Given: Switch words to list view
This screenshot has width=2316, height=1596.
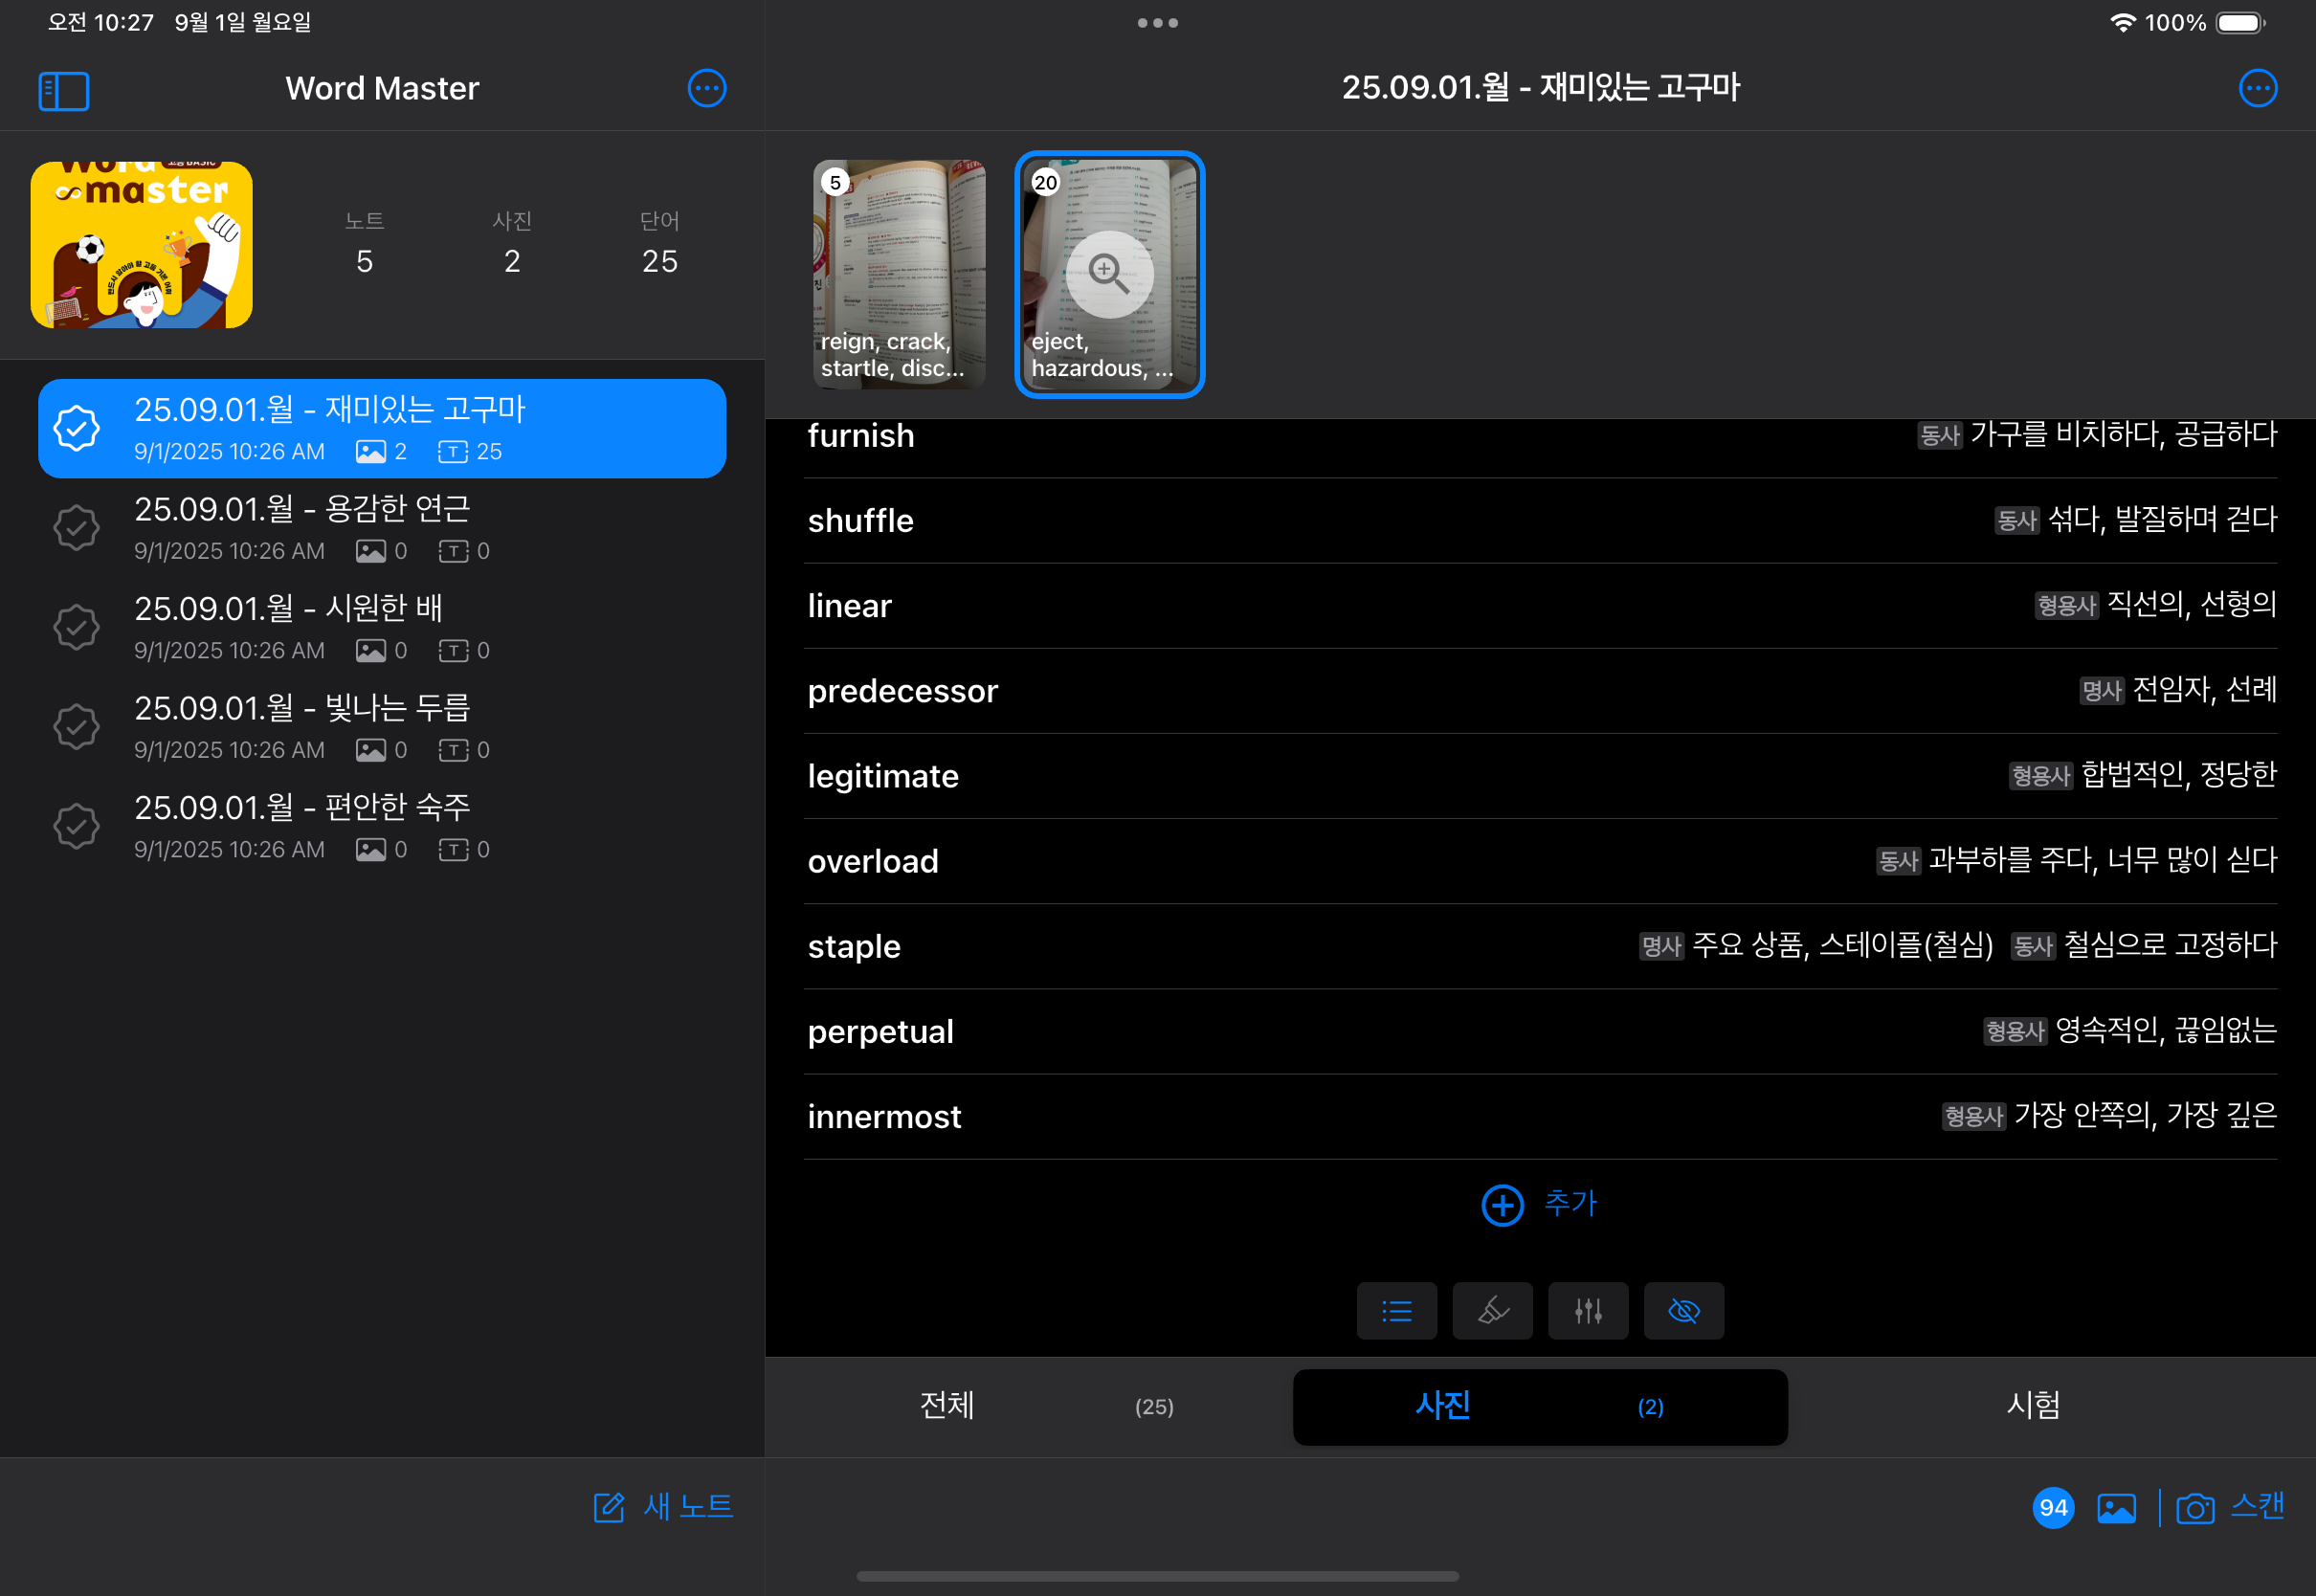Looking at the screenshot, I should click(x=1396, y=1311).
